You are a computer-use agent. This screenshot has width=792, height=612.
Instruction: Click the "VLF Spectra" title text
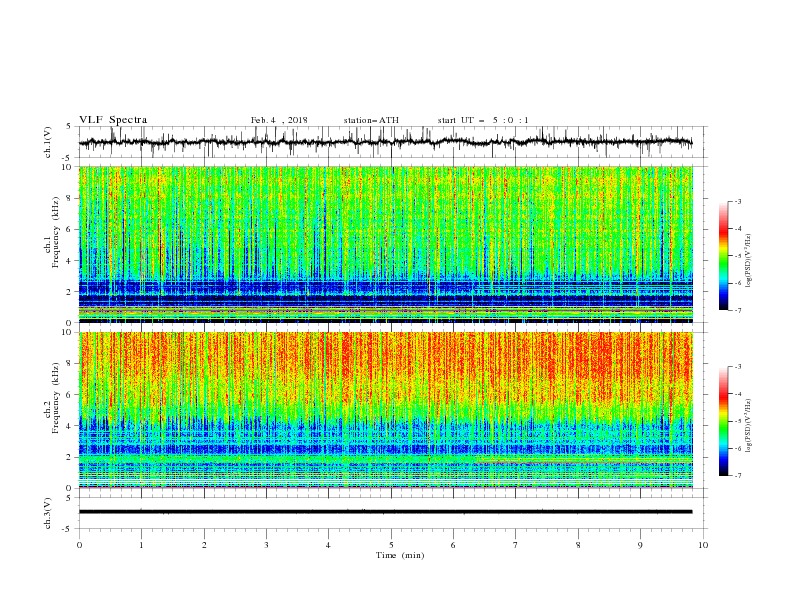113,120
